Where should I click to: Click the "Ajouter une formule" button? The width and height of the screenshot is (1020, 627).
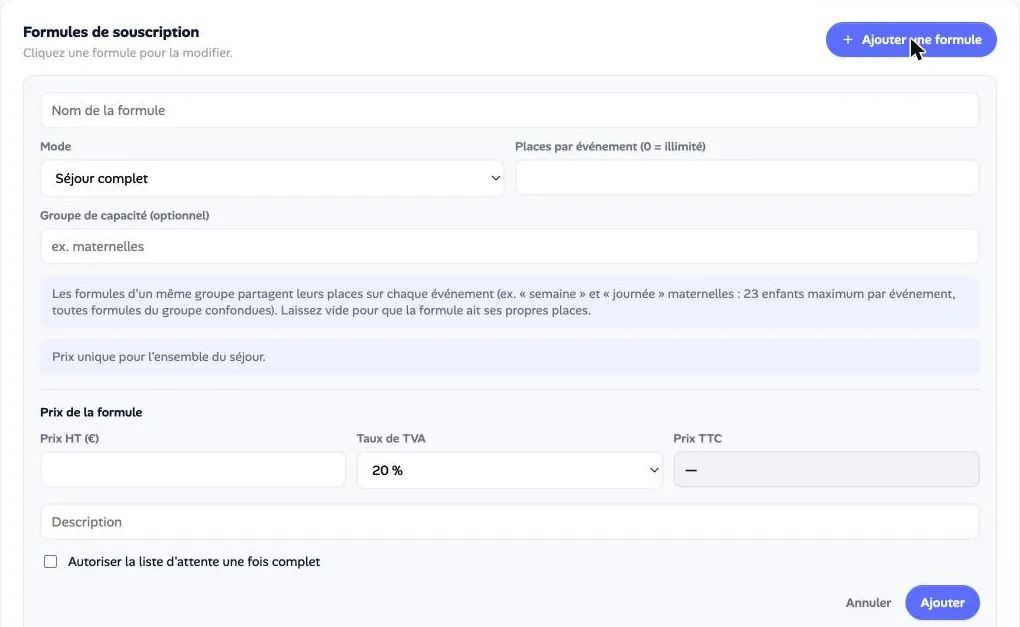click(911, 40)
